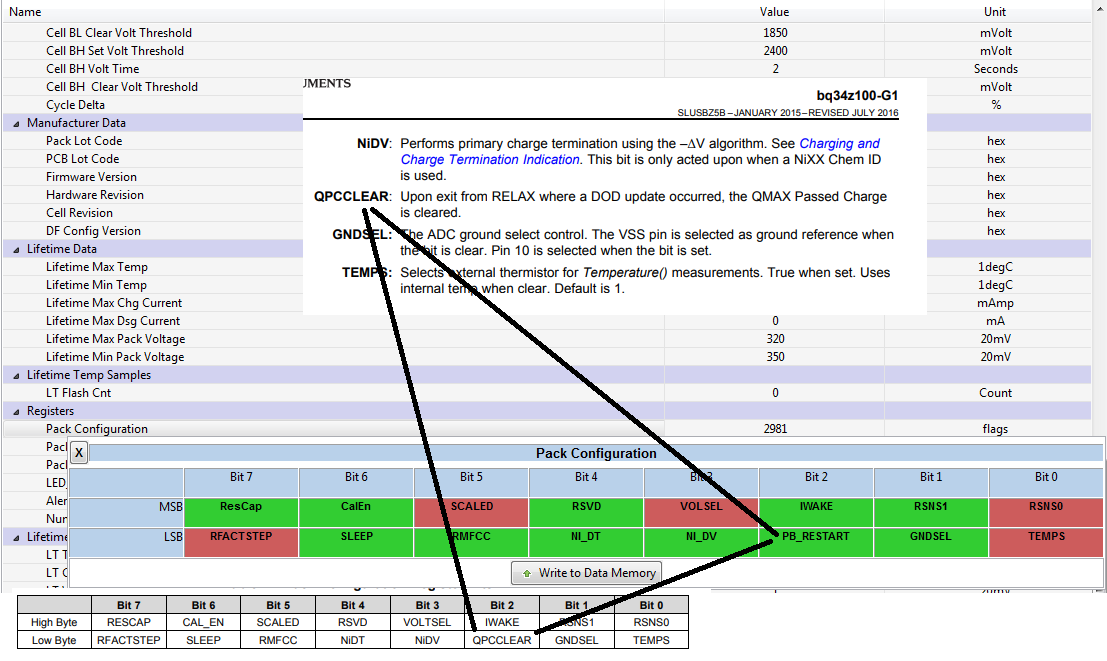Image resolution: width=1107 pixels, height=661 pixels.
Task: Toggle the RSNS0 bit in panel
Action: (x=1046, y=512)
